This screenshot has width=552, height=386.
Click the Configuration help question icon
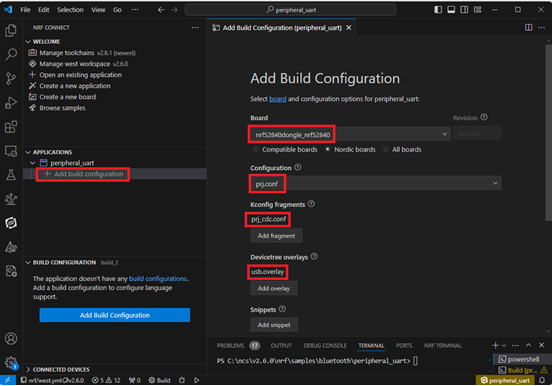(298, 167)
